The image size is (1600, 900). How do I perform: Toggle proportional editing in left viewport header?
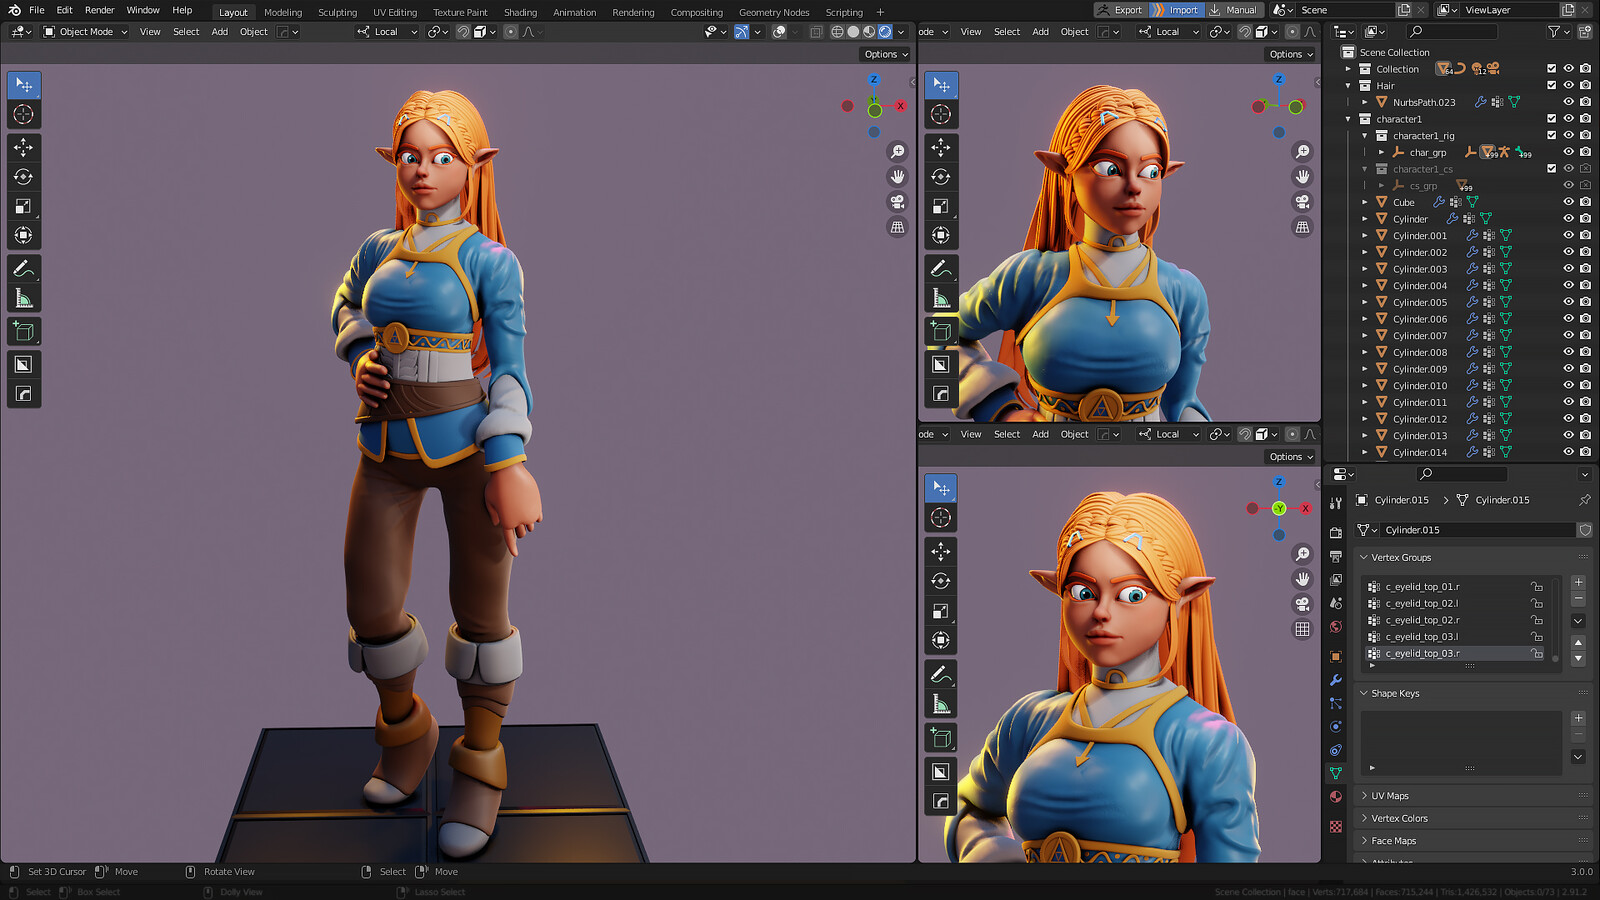tap(511, 32)
